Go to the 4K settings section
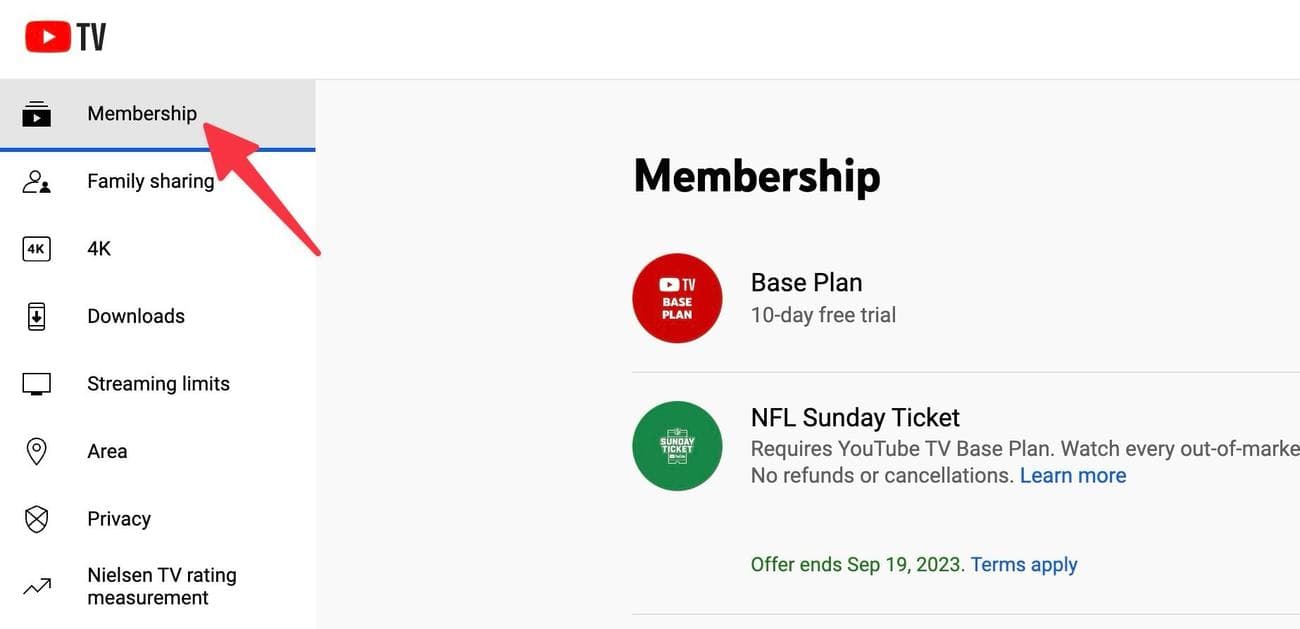Screen dimensions: 1300x629 pyautogui.click(x=99, y=248)
